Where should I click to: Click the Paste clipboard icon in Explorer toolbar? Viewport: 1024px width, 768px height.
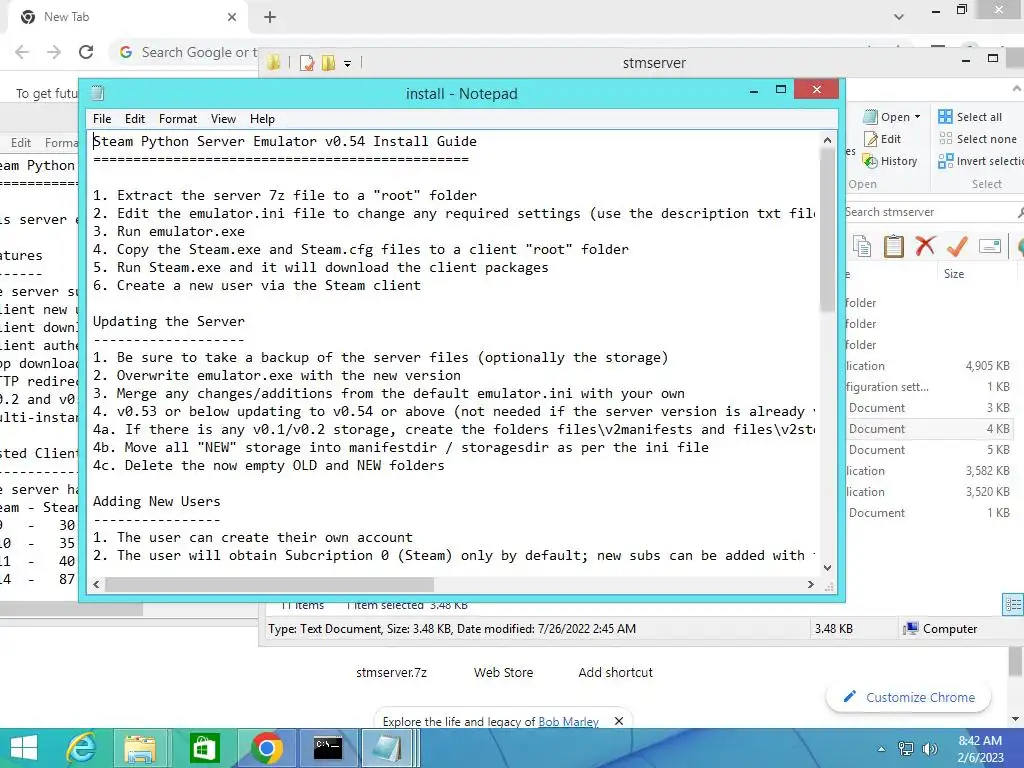893,246
